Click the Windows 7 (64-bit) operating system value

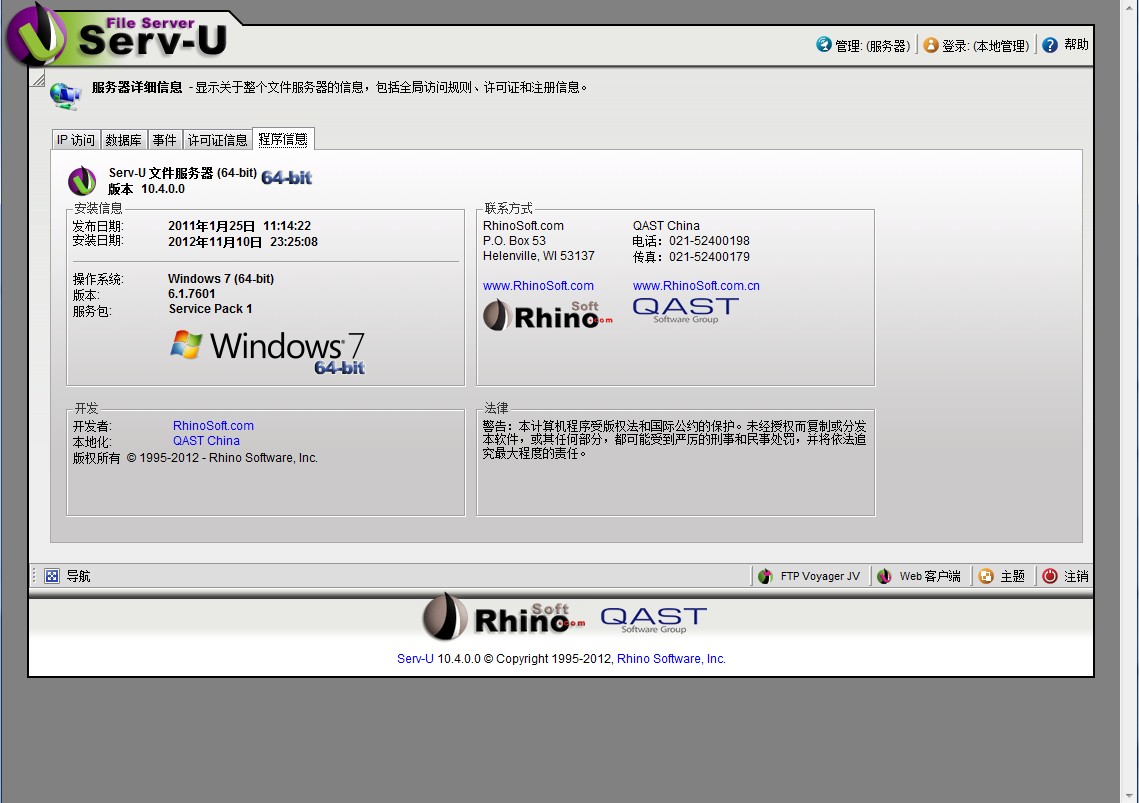221,279
